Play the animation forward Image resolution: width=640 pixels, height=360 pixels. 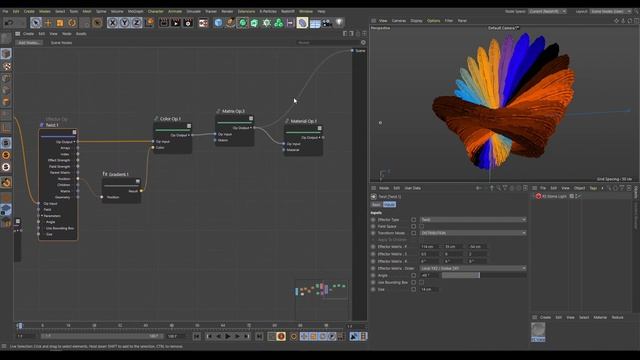tap(228, 336)
